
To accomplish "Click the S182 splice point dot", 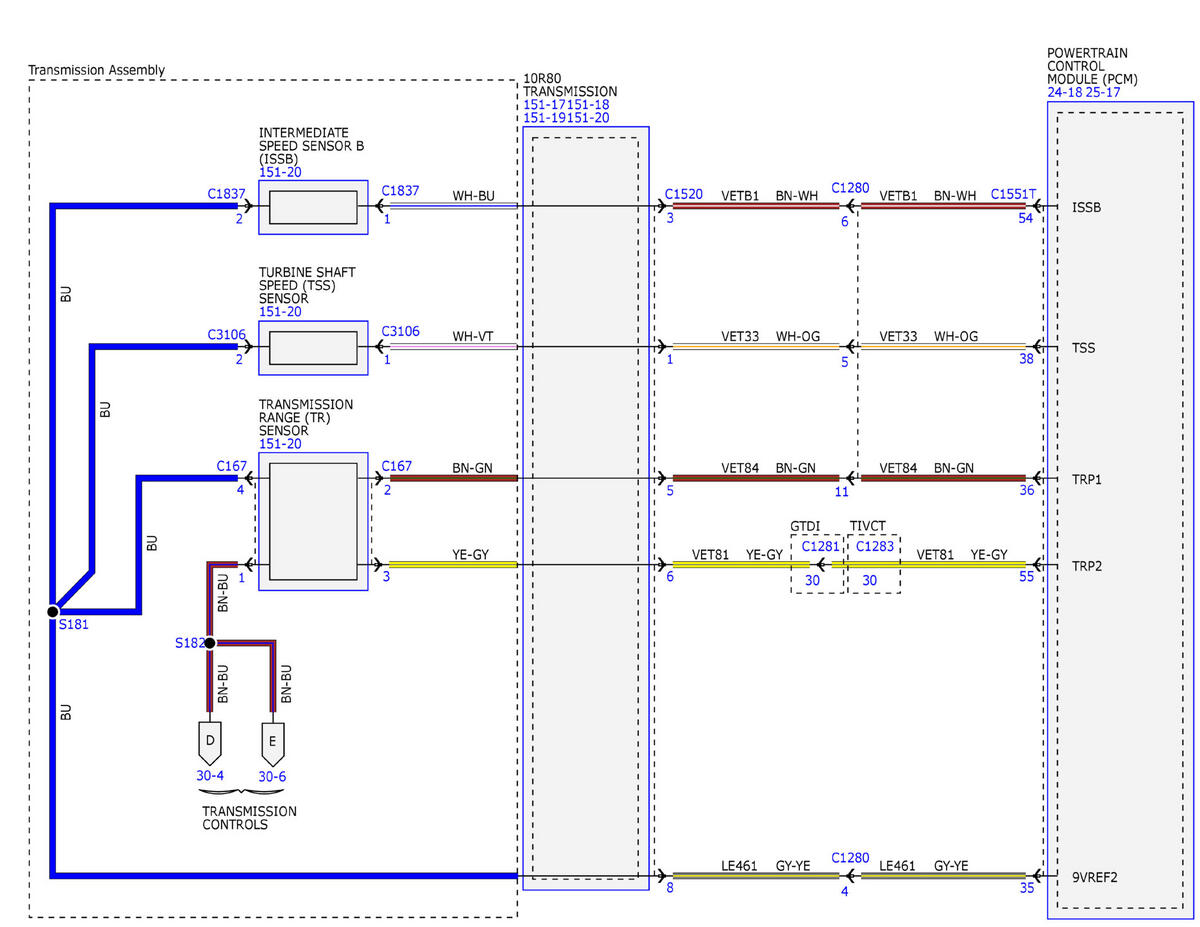I will pyautogui.click(x=210, y=643).
